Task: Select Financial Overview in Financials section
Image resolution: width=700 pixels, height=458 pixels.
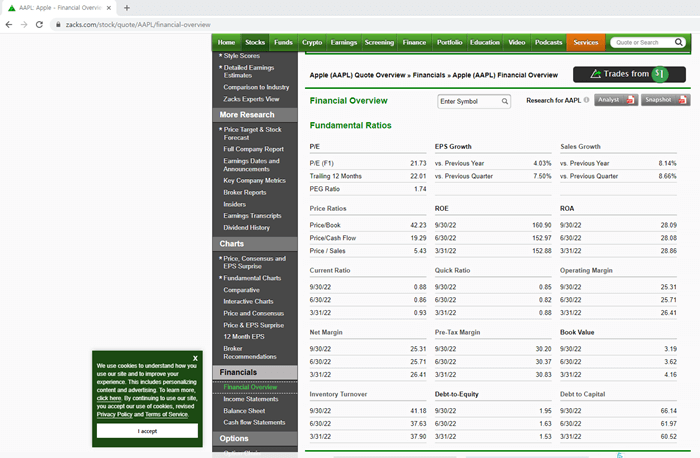Action: (x=250, y=387)
